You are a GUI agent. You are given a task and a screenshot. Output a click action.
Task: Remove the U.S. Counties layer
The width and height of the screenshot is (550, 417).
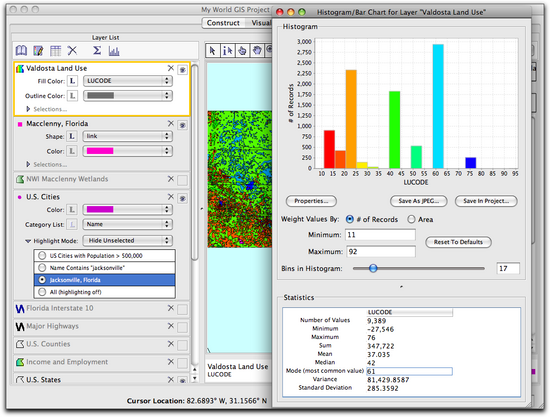pyautogui.click(x=170, y=344)
